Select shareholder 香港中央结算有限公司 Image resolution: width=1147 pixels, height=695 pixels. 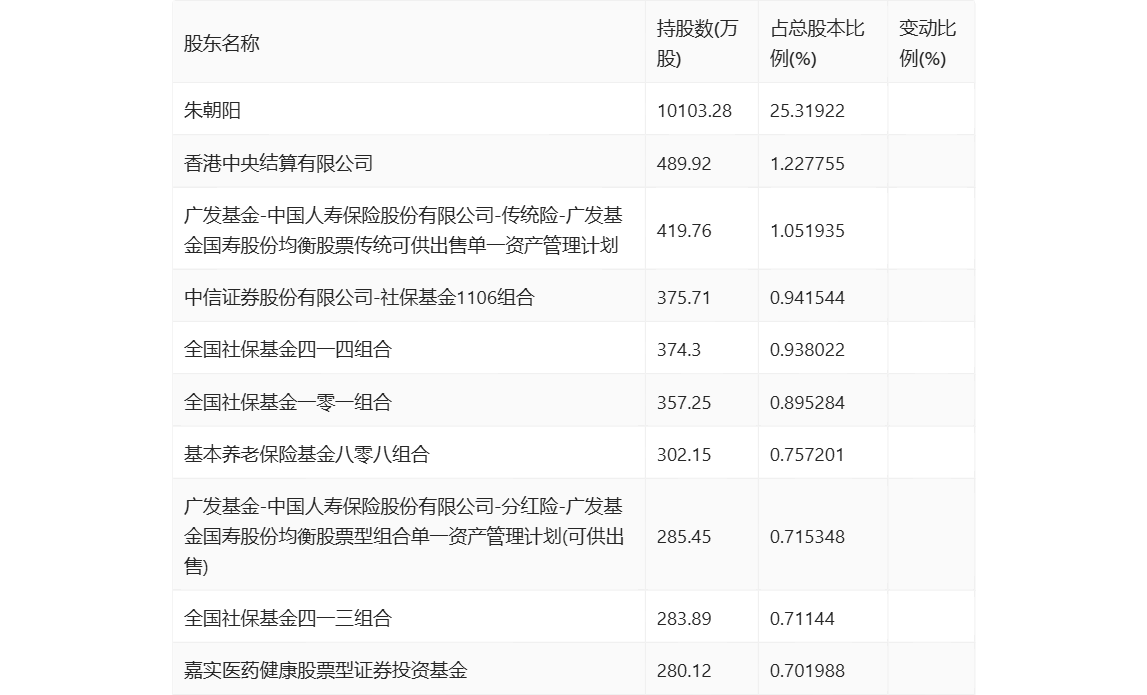click(278, 163)
